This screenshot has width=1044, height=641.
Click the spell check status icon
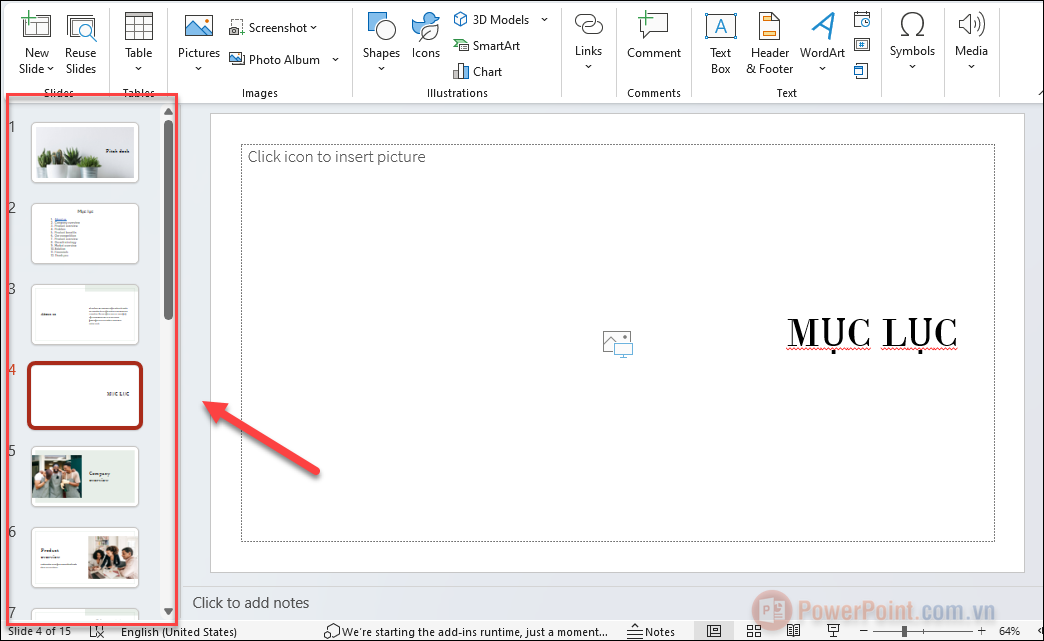(97, 631)
